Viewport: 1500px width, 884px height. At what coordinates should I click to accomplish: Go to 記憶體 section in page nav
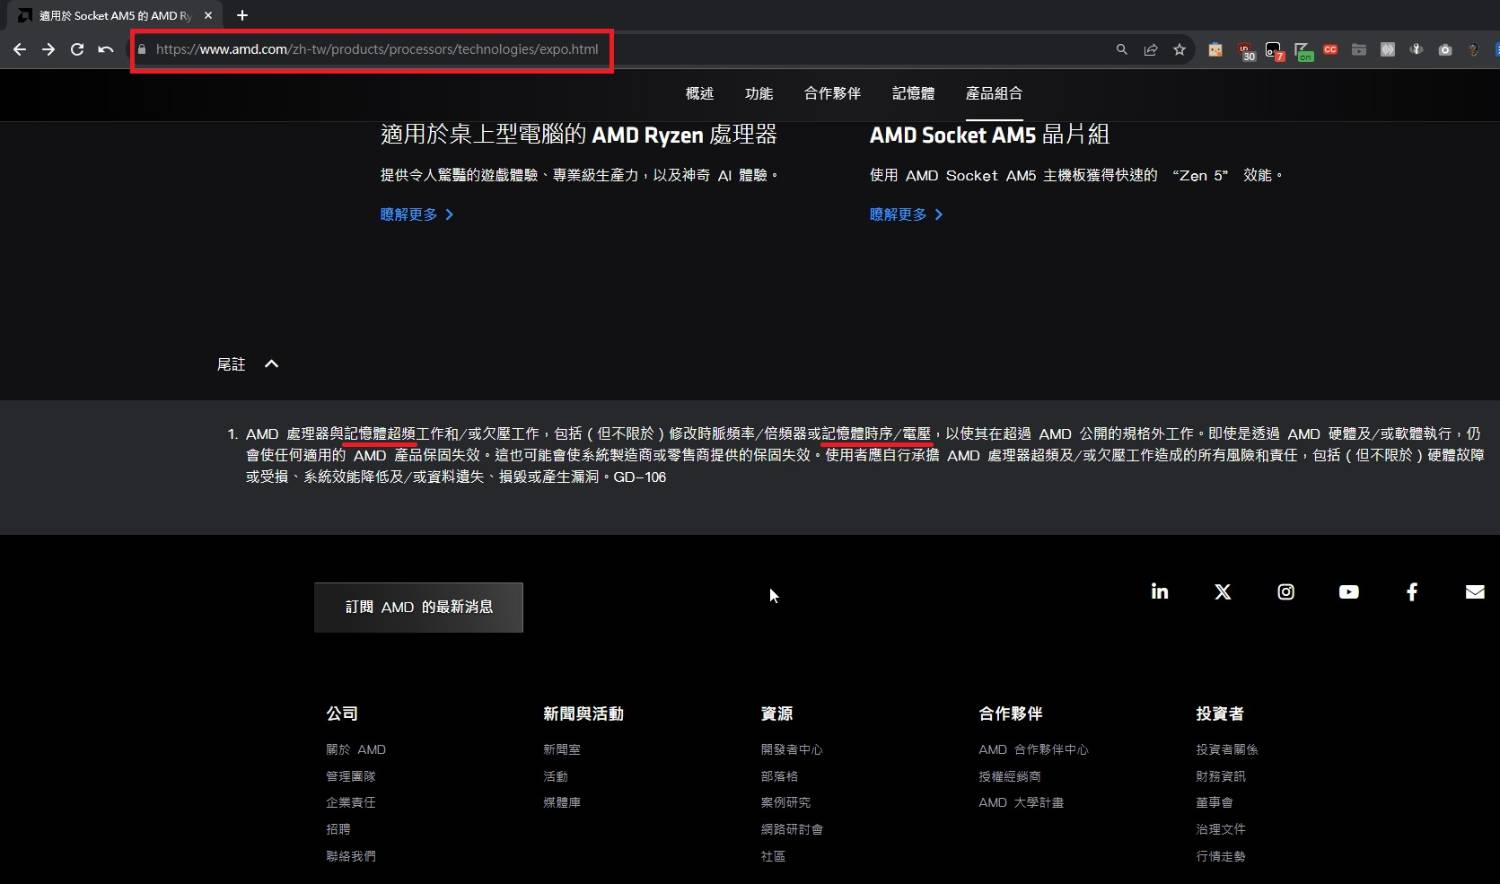coord(913,93)
